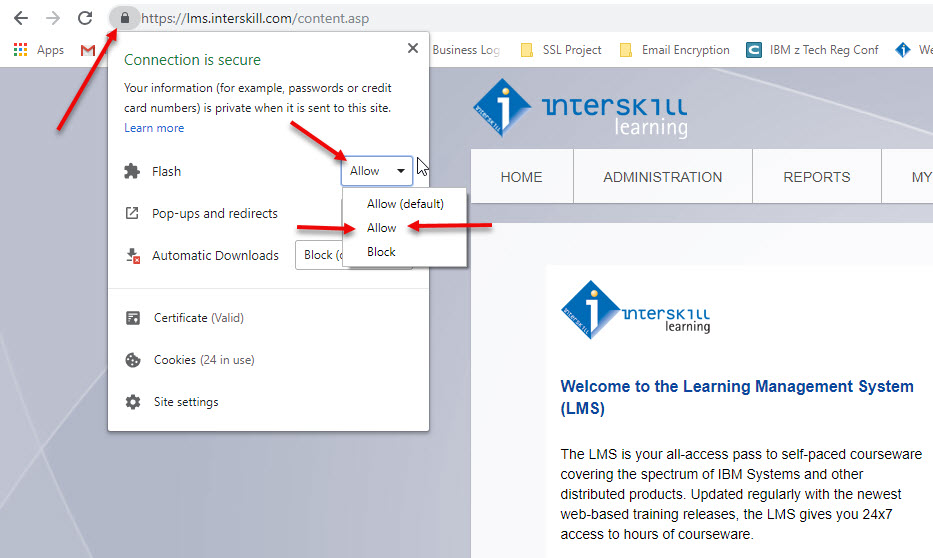Viewport: 933px width, 558px height.
Task: Open the REPORTS tab
Action: point(817,177)
